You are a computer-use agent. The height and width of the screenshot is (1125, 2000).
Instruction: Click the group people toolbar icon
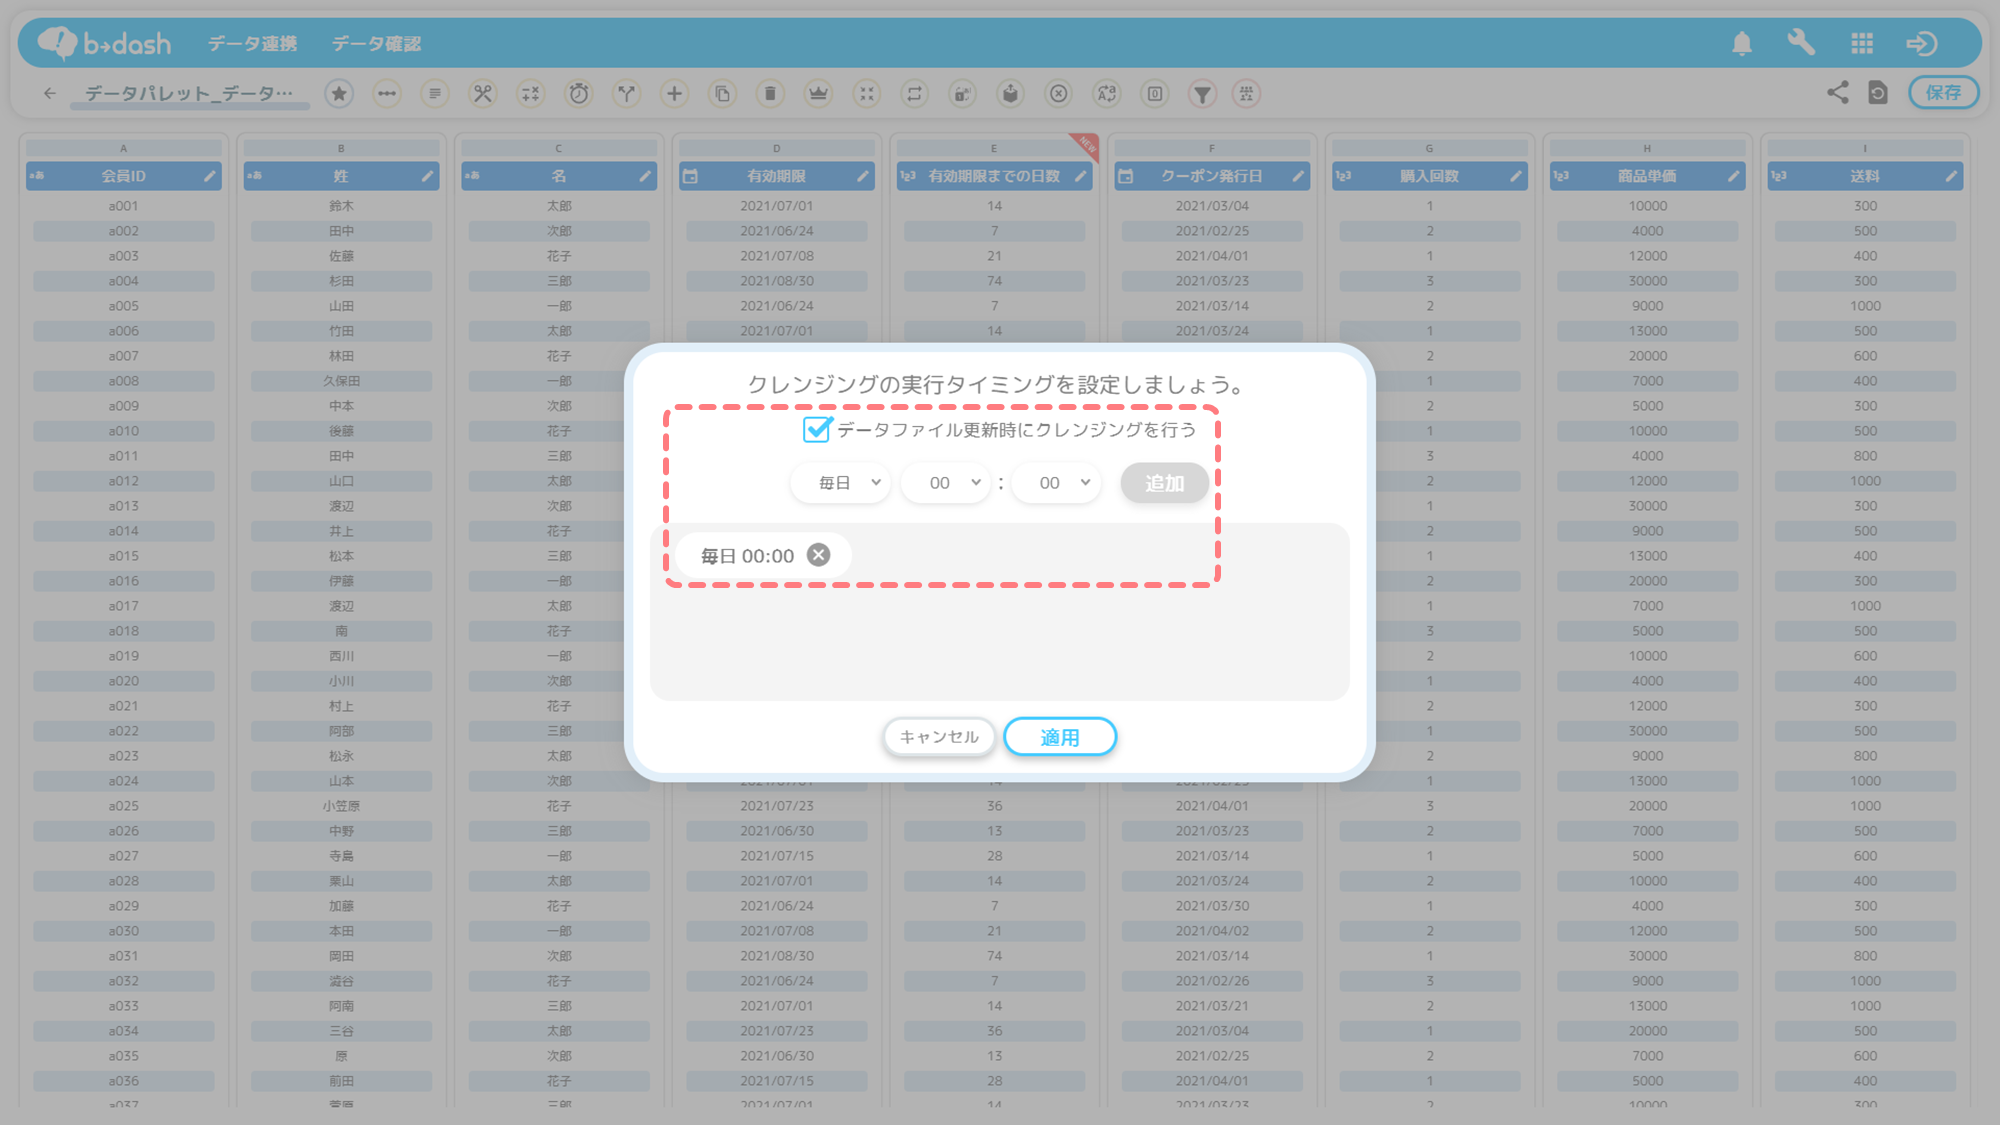1247,94
